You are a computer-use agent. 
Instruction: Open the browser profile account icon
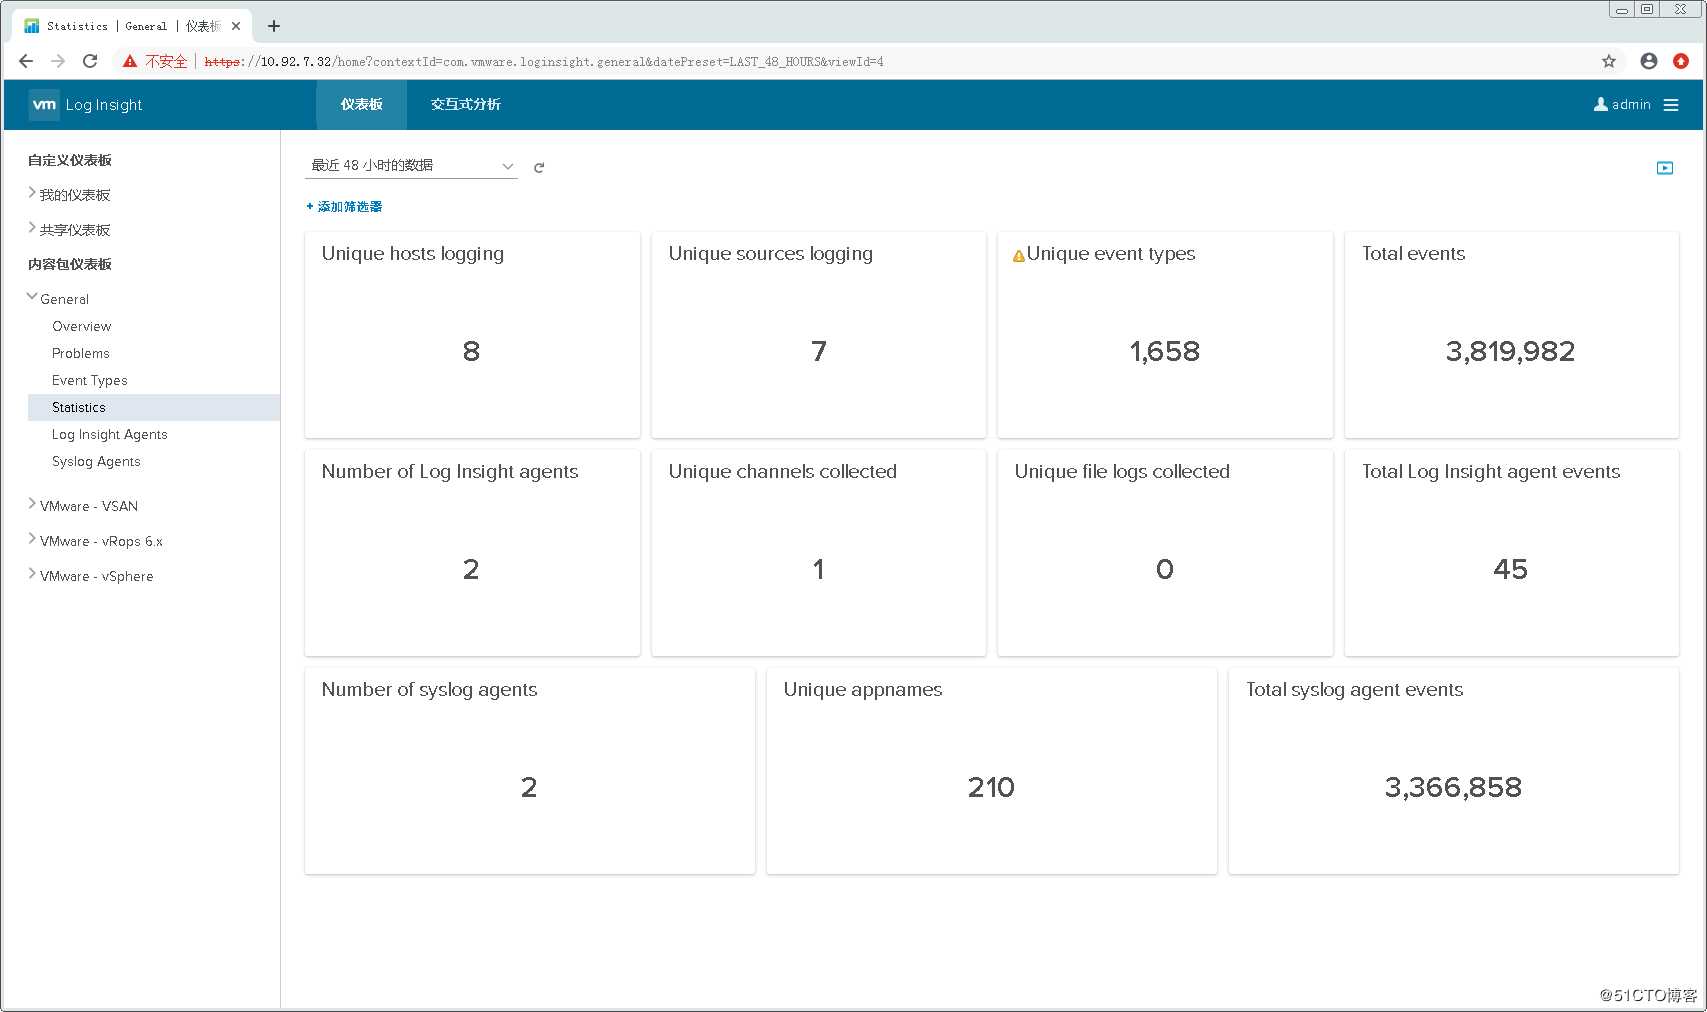pyautogui.click(x=1649, y=62)
